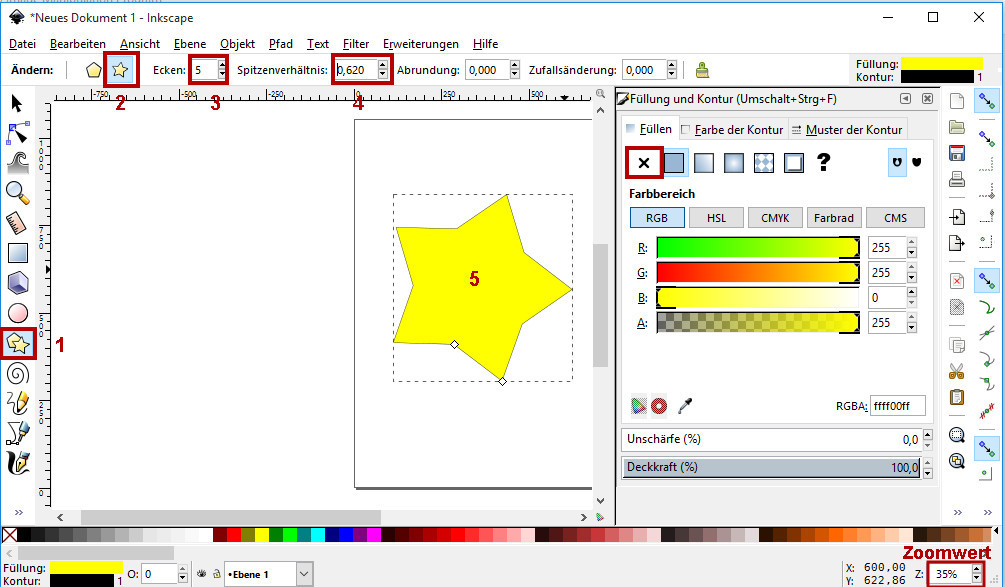Select the rectangle tool
The height and width of the screenshot is (587, 1005).
click(18, 253)
